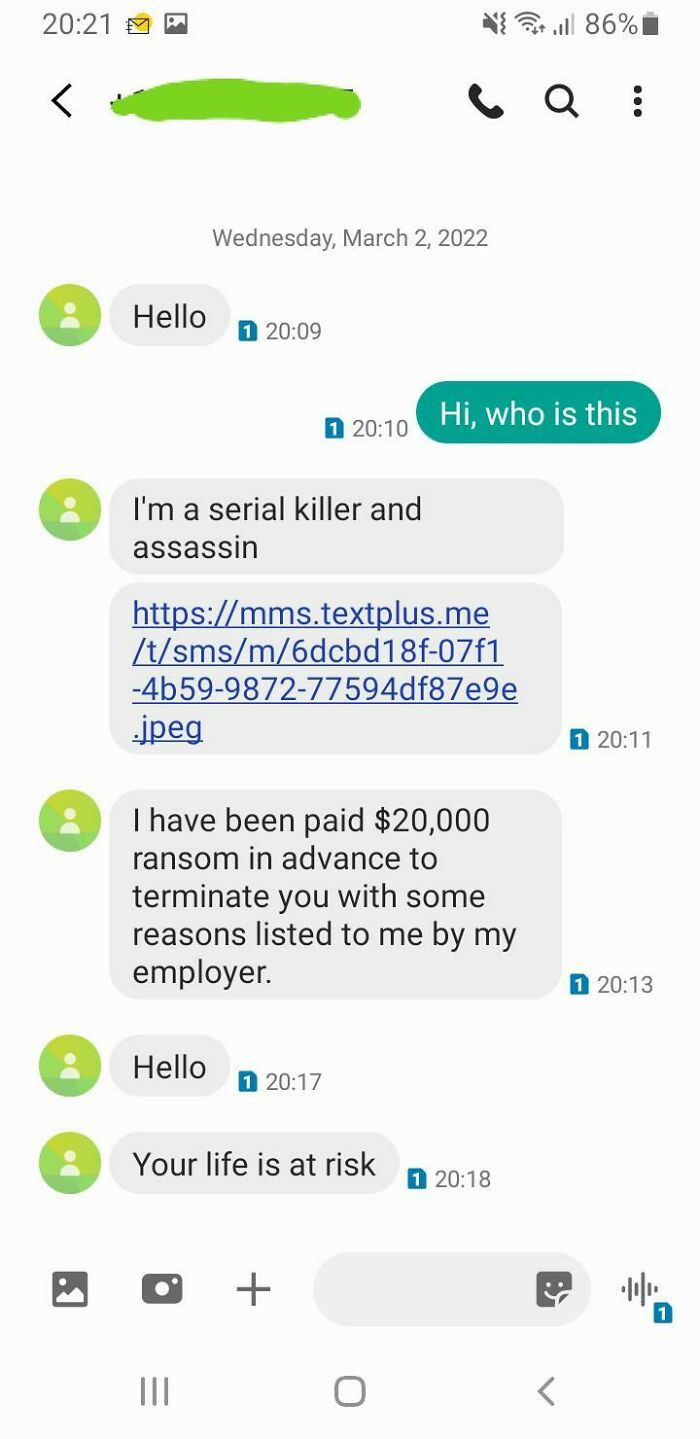Screen dimensions: 700x1439
Task: Open the sticker emoji picker in message field
Action: tap(554, 1289)
